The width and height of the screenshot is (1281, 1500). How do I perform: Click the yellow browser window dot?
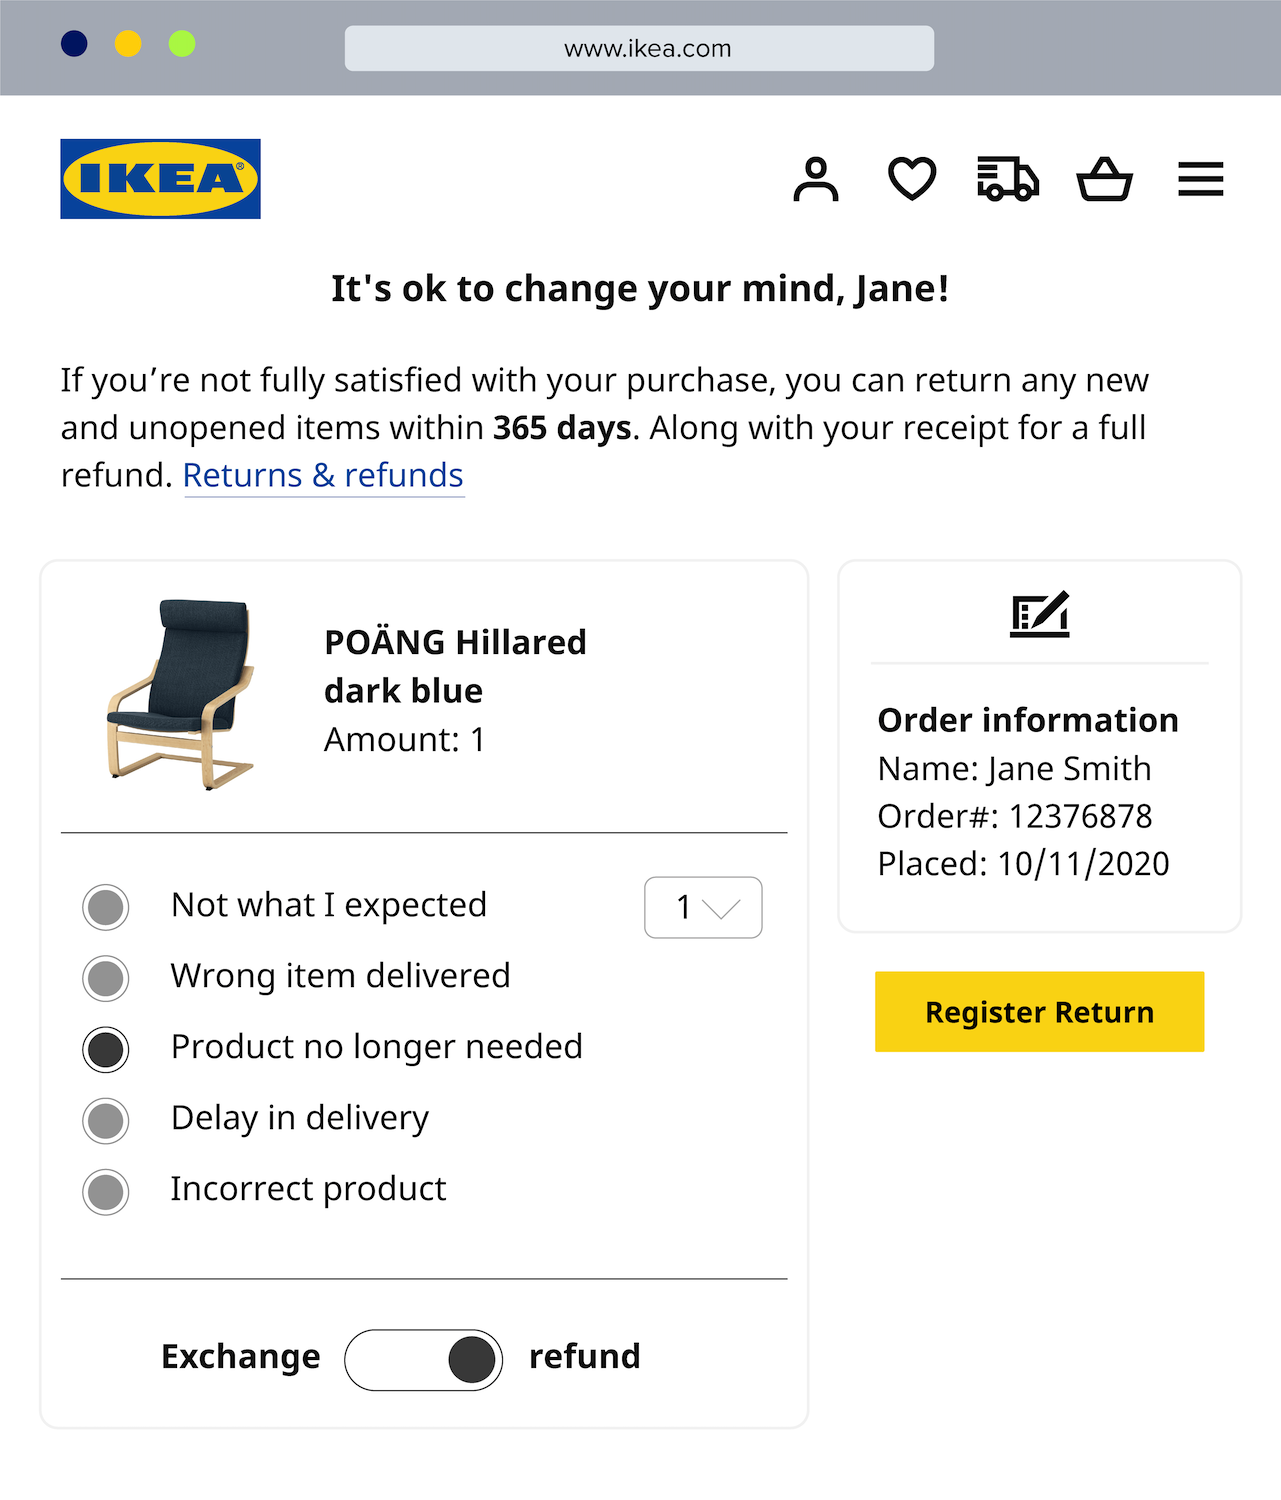click(x=128, y=44)
